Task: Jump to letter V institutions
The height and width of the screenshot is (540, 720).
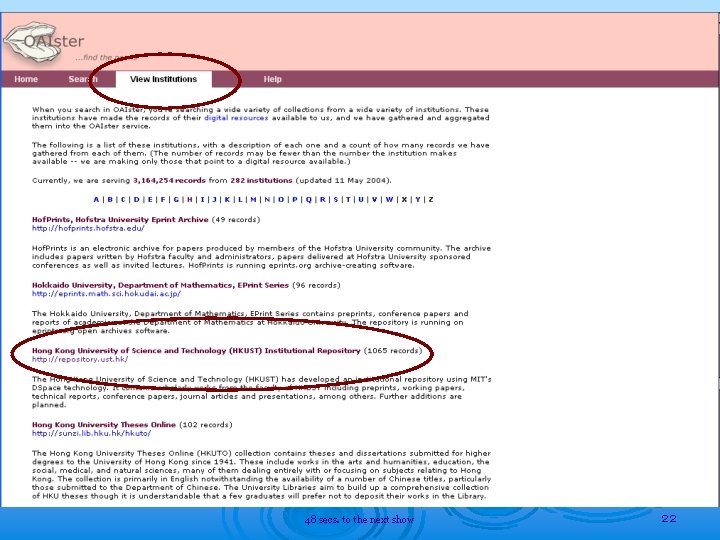Action: pos(374,200)
